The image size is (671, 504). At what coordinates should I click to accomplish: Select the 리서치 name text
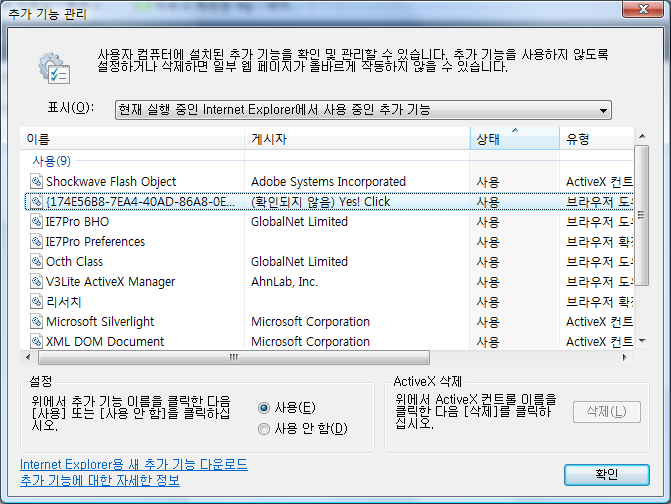click(63, 302)
